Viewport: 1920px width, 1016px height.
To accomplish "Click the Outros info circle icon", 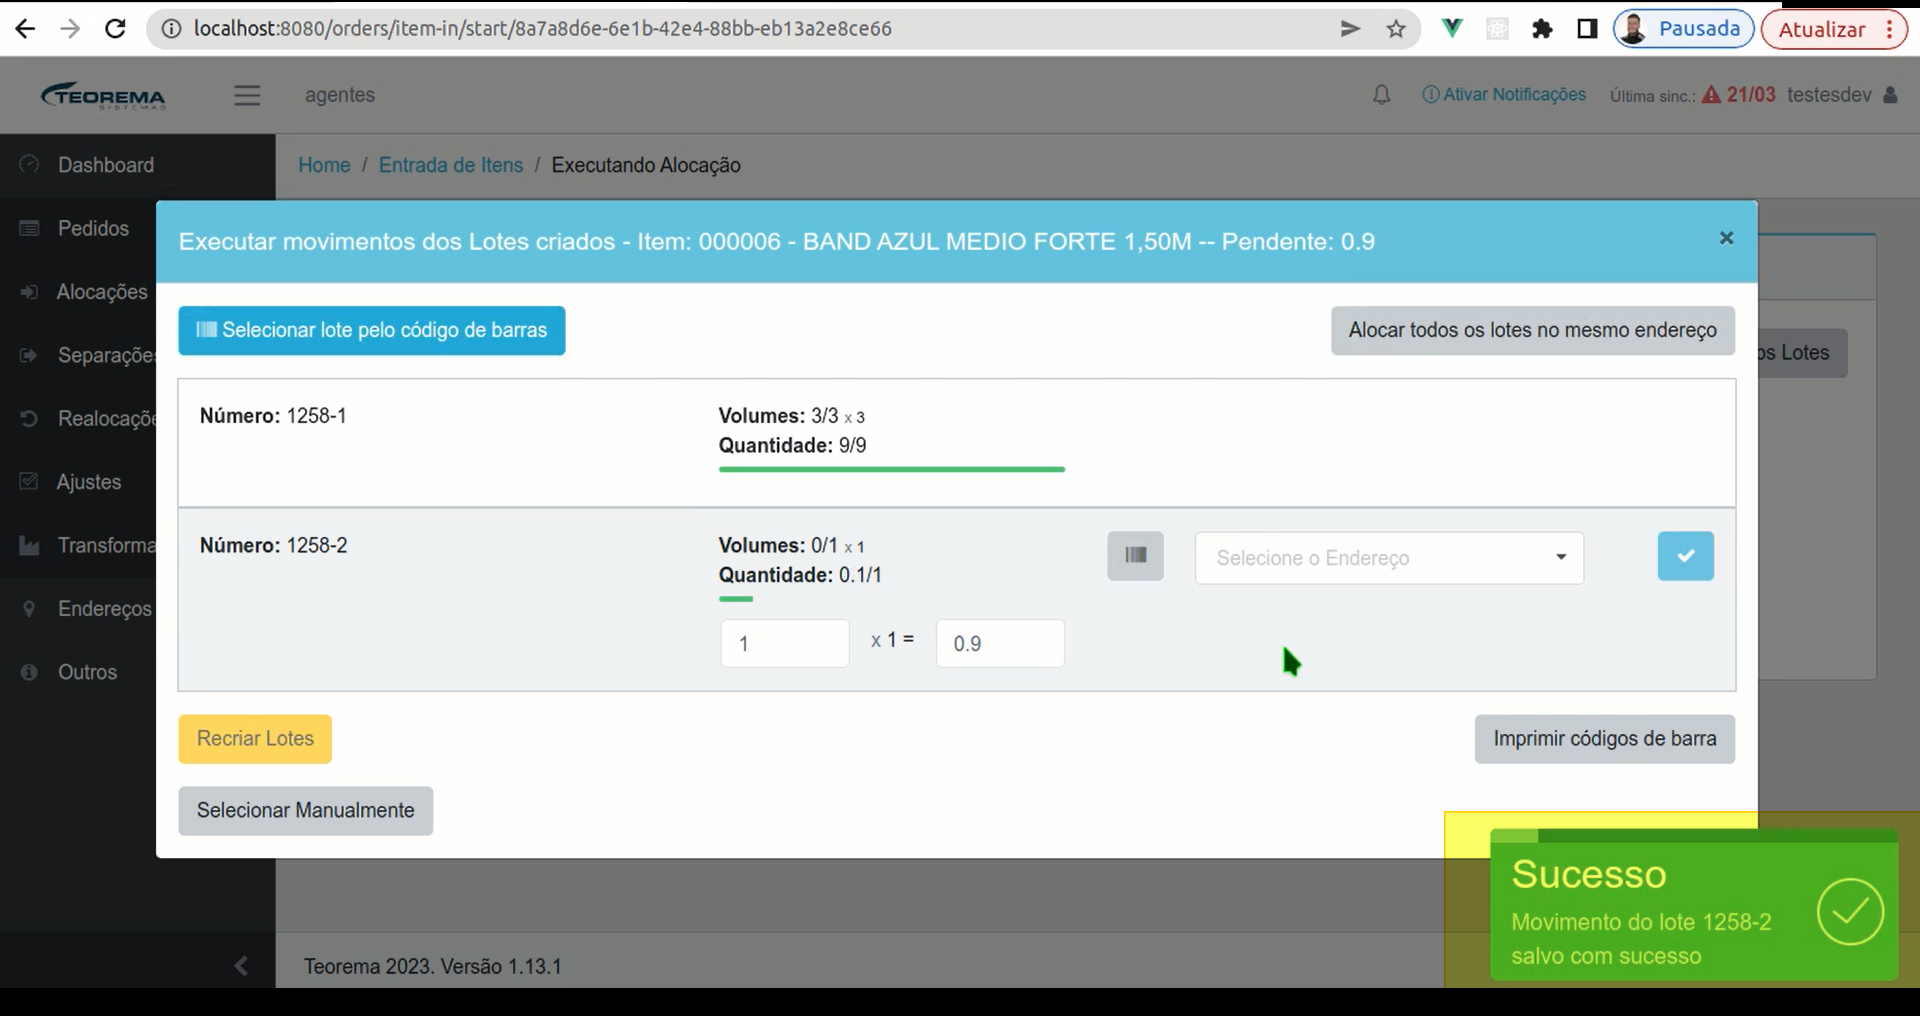I will click(x=29, y=672).
